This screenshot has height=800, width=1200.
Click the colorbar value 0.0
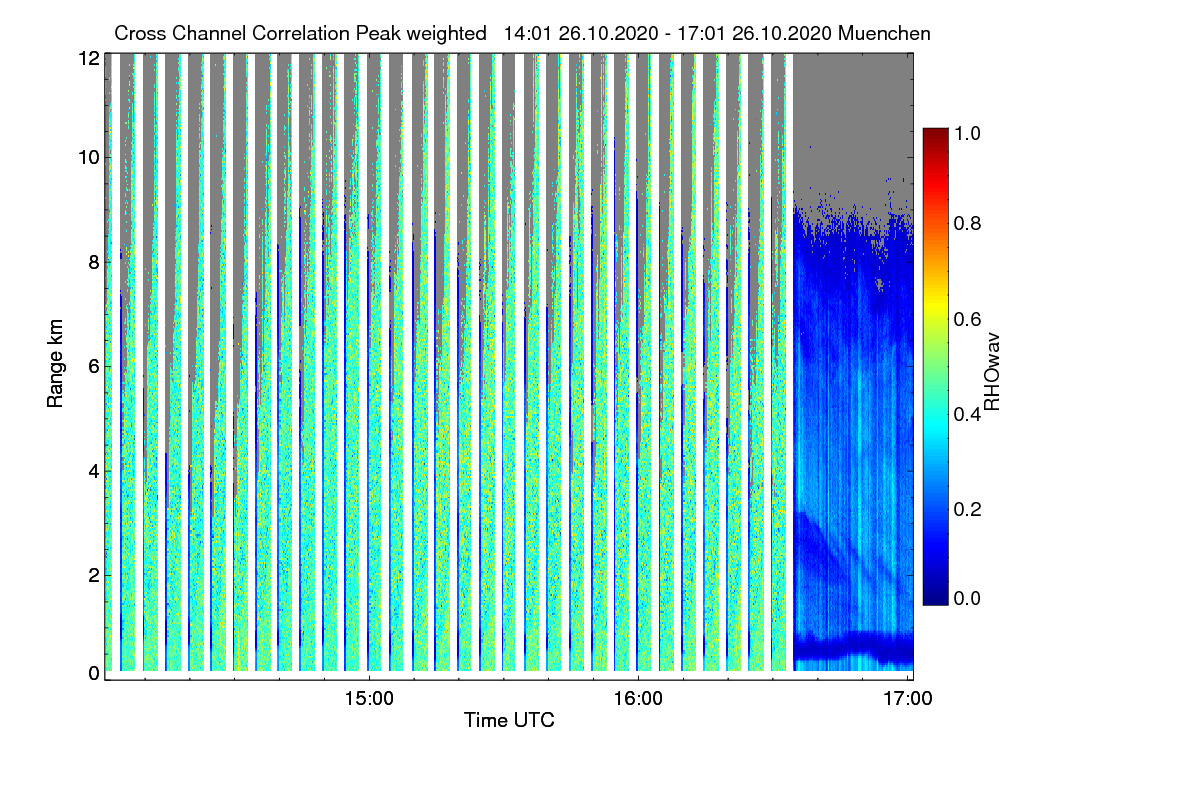pyautogui.click(x=968, y=598)
